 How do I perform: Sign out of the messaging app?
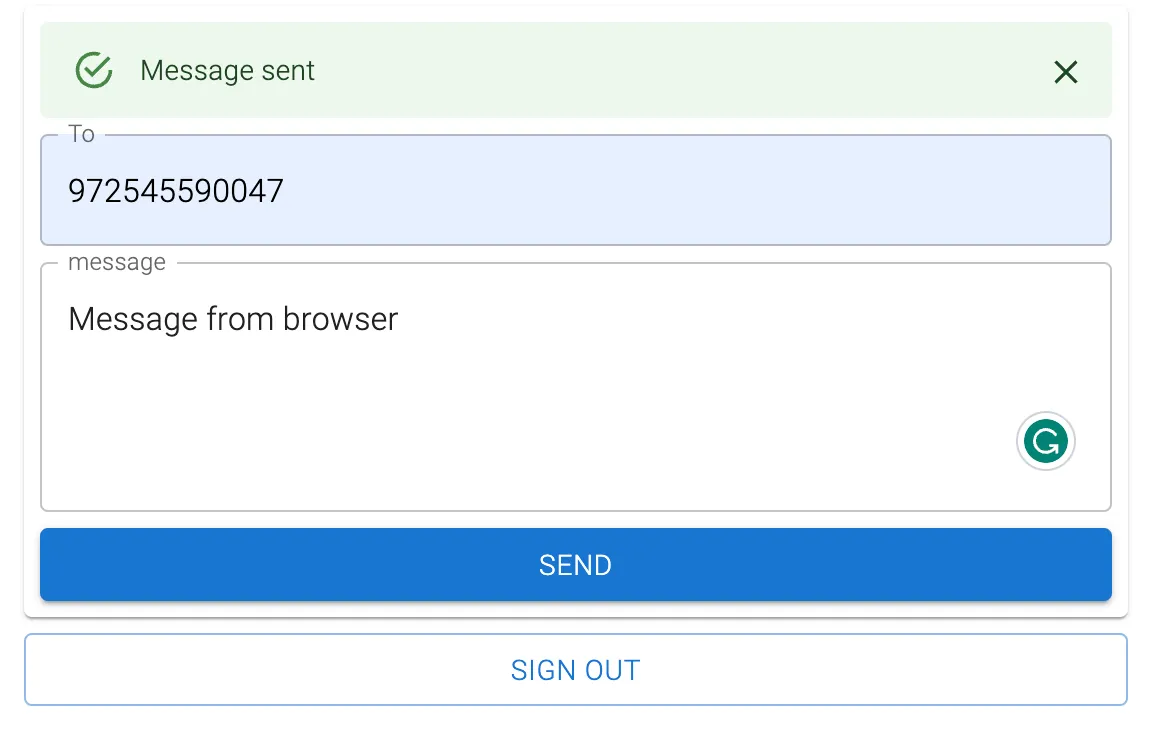click(575, 670)
